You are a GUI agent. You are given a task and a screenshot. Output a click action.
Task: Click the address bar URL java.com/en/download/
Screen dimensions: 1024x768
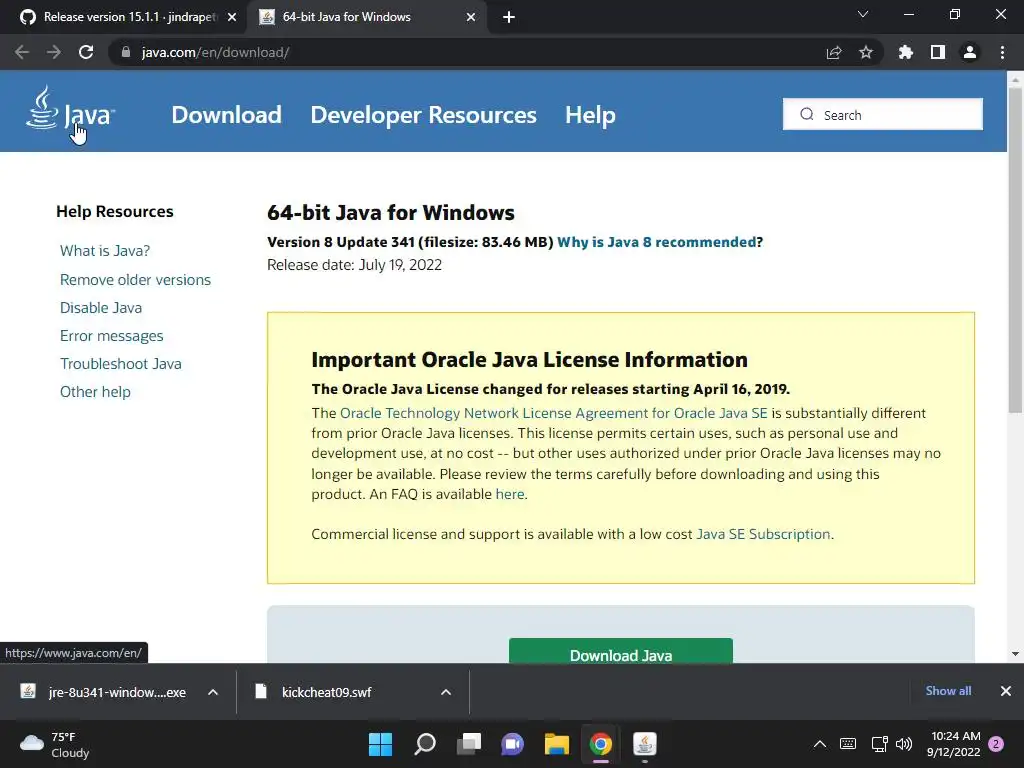[215, 52]
